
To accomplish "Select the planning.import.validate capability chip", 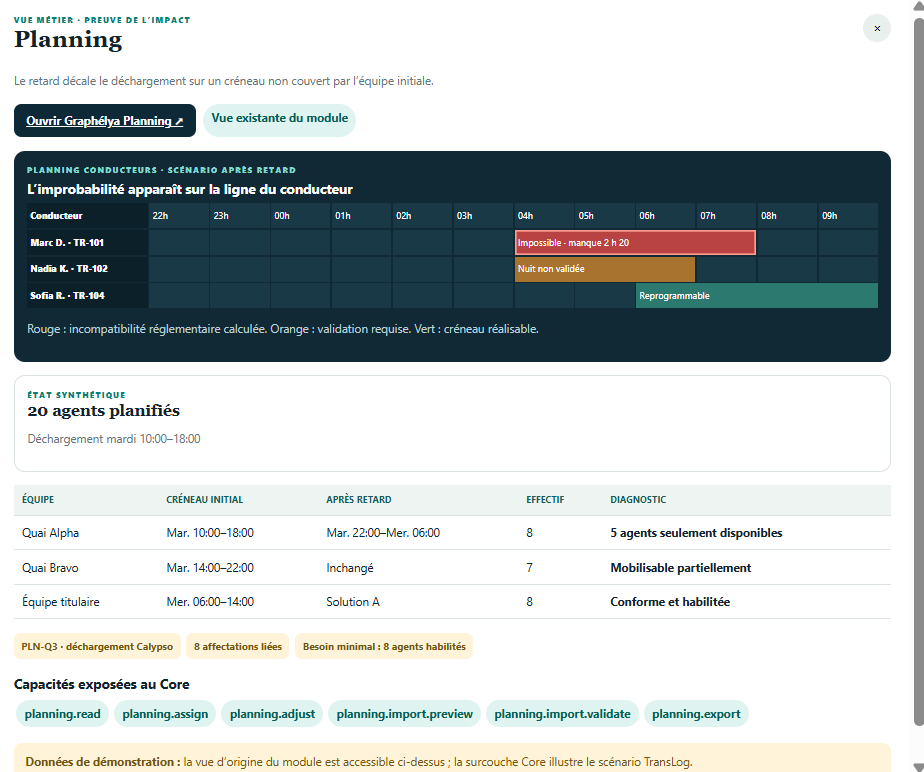I will pos(562,714).
